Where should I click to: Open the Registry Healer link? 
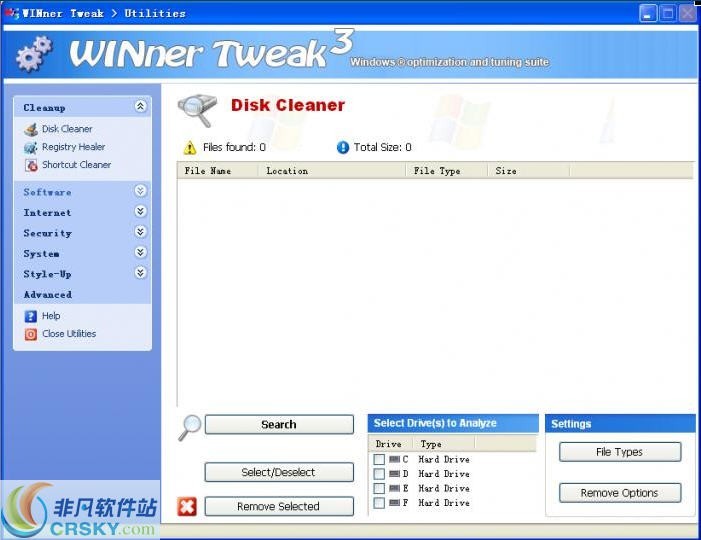(x=74, y=147)
